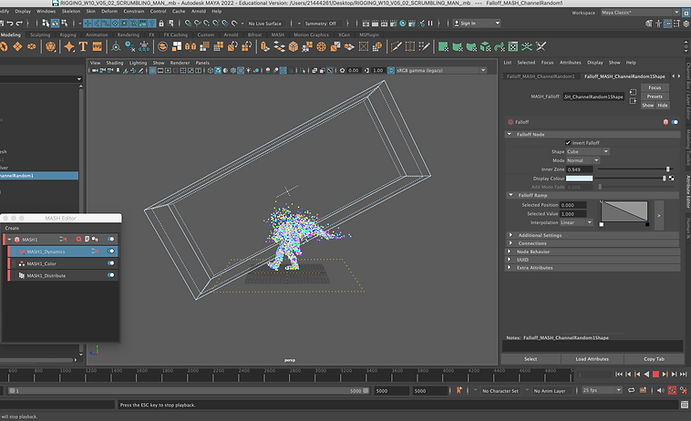Open the viewport Shading menu
691x421 pixels.
coord(115,63)
